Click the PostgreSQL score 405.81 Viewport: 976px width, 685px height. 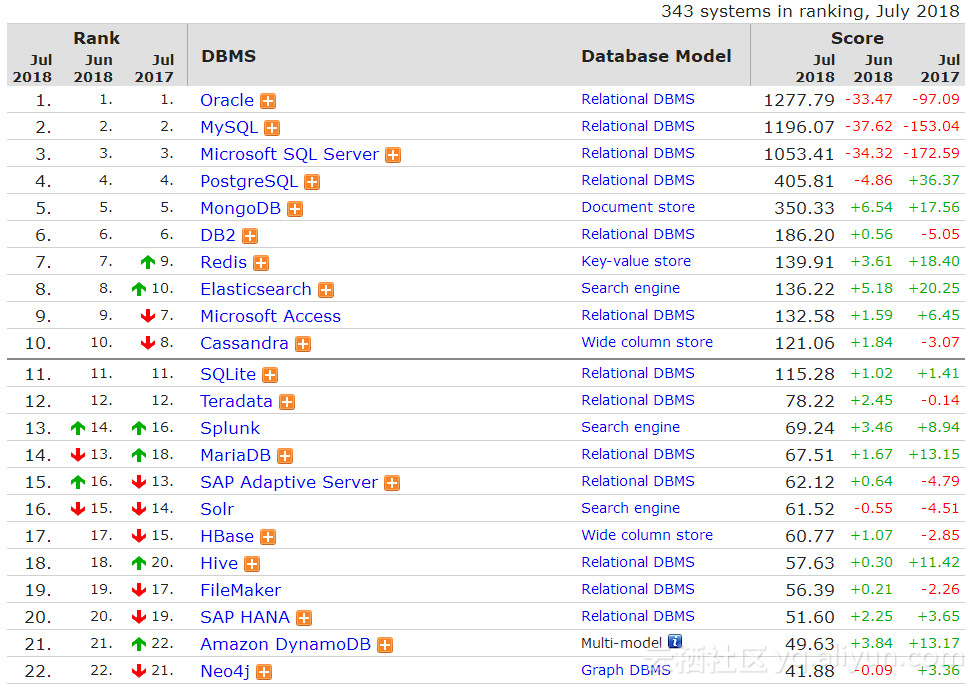pos(804,181)
